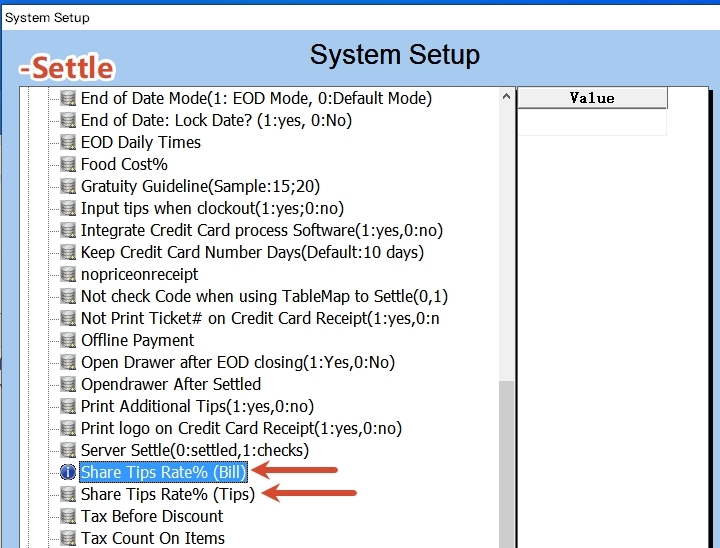The height and width of the screenshot is (548, 720).
Task: Click database icon beside End of Date: Lock Date
Action: (68, 120)
